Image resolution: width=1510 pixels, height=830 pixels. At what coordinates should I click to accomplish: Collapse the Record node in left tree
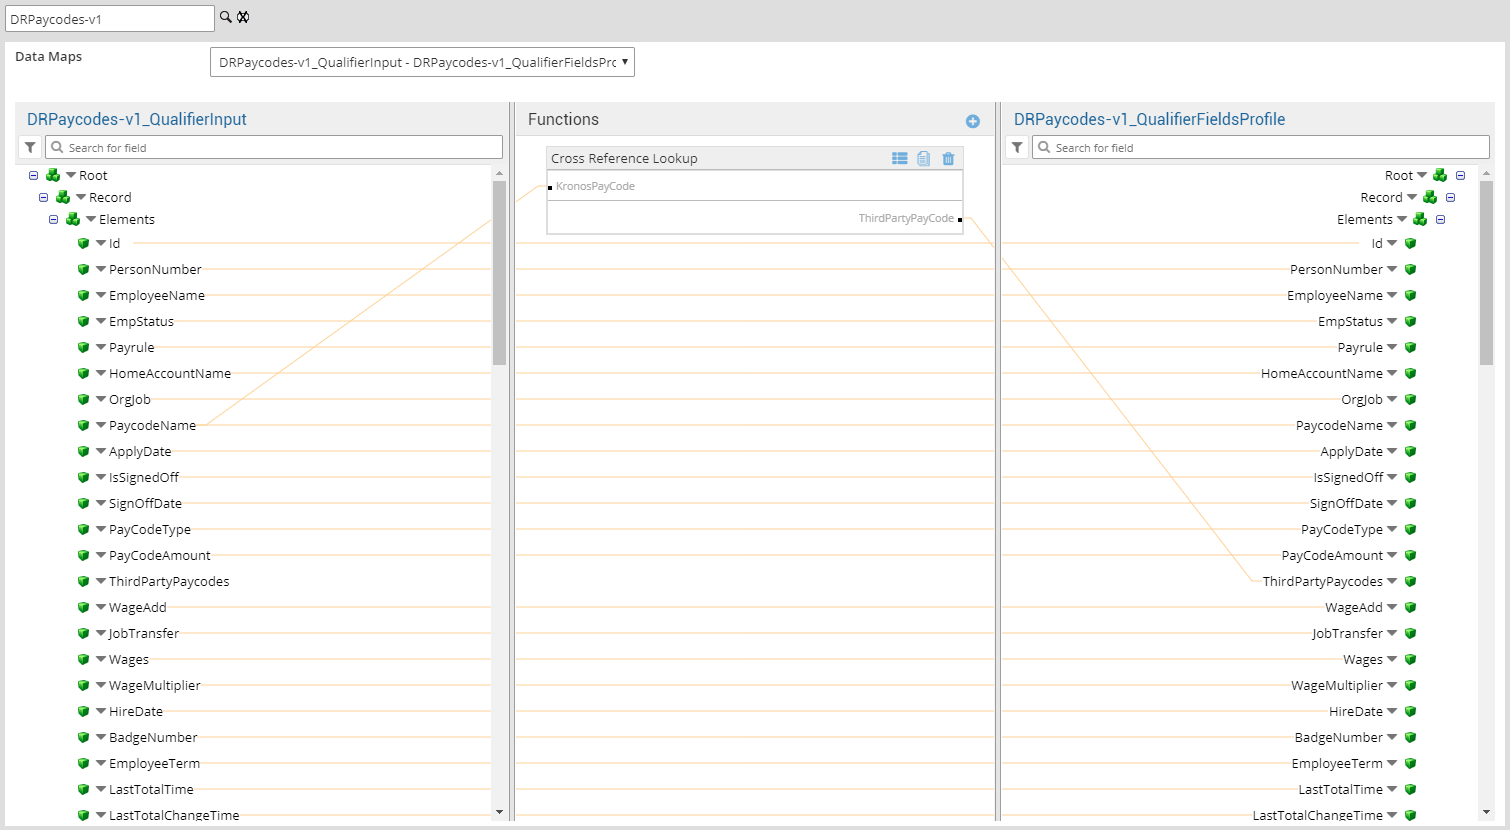44,197
